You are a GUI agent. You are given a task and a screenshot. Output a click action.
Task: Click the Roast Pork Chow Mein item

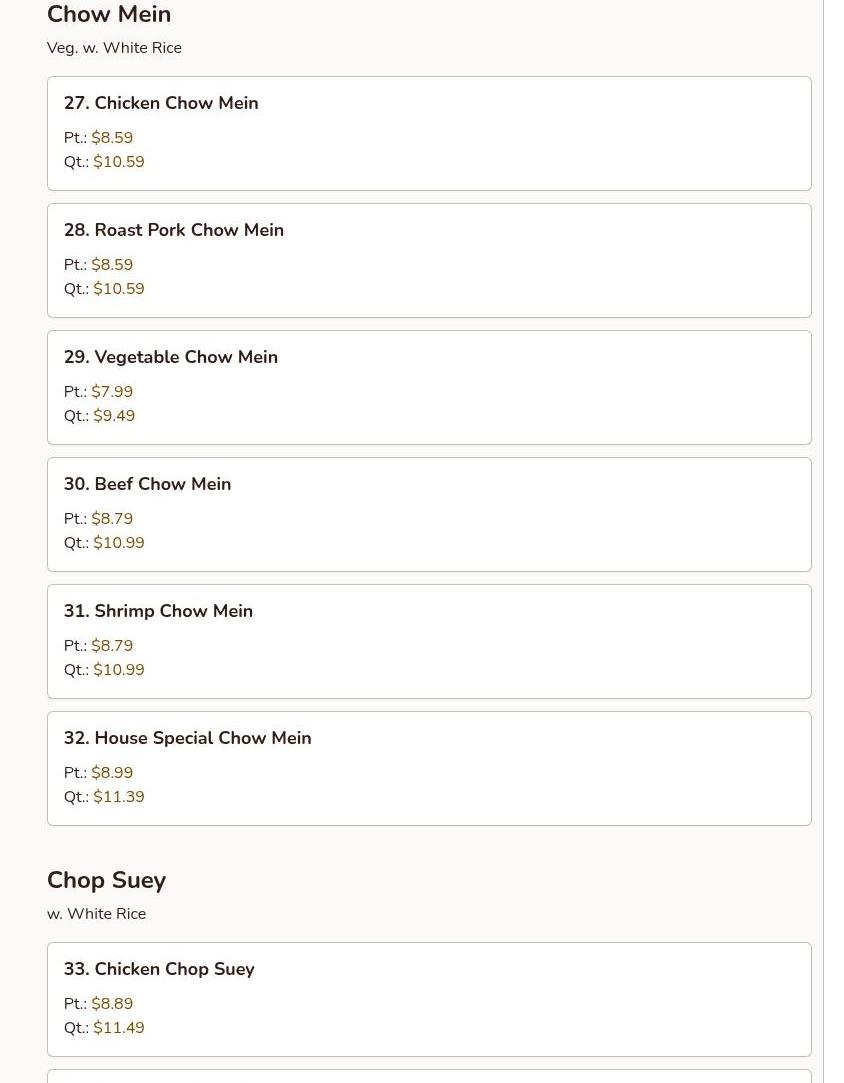174,230
